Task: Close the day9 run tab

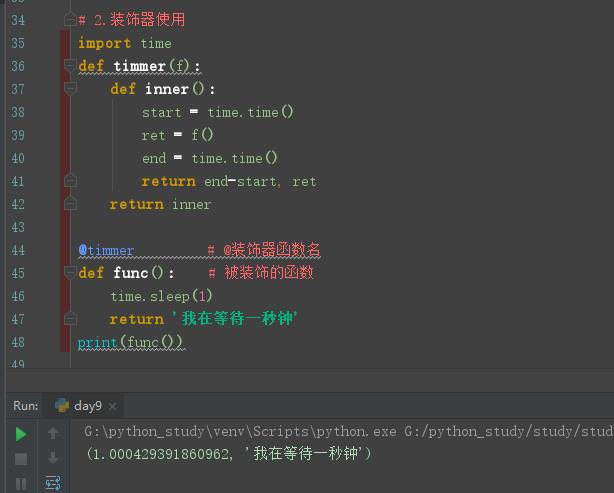Action: (112, 406)
